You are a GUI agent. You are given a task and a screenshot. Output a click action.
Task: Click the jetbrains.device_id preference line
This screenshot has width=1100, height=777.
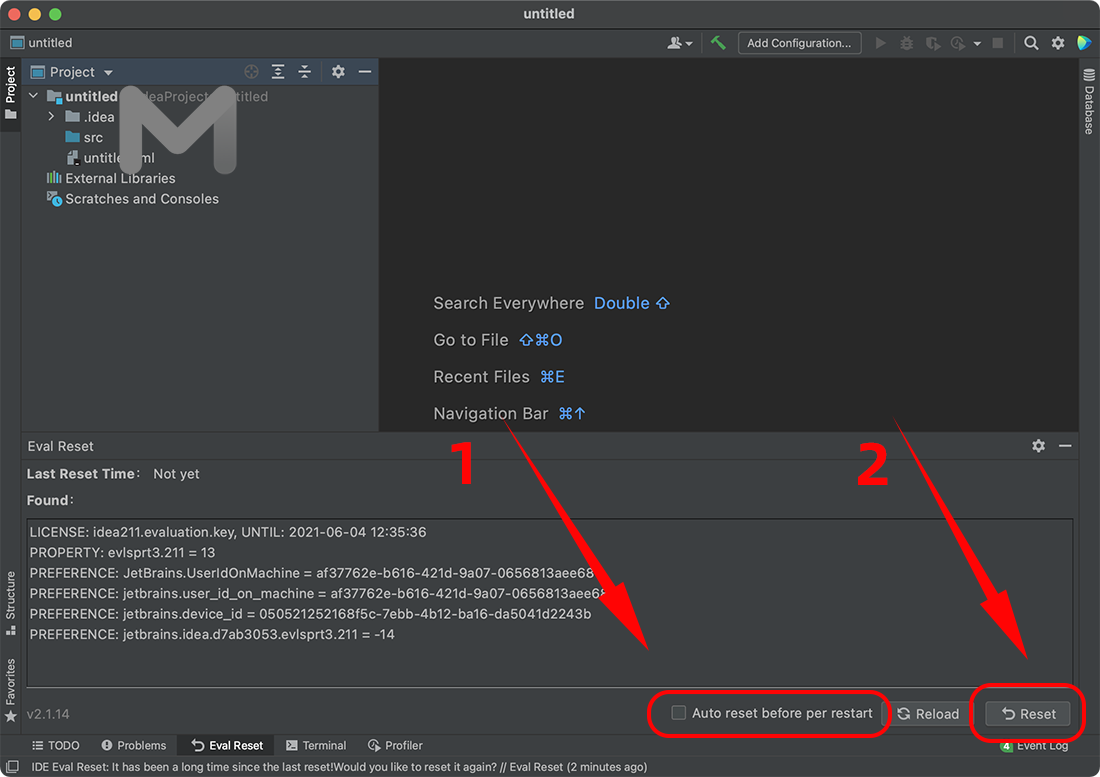click(310, 614)
